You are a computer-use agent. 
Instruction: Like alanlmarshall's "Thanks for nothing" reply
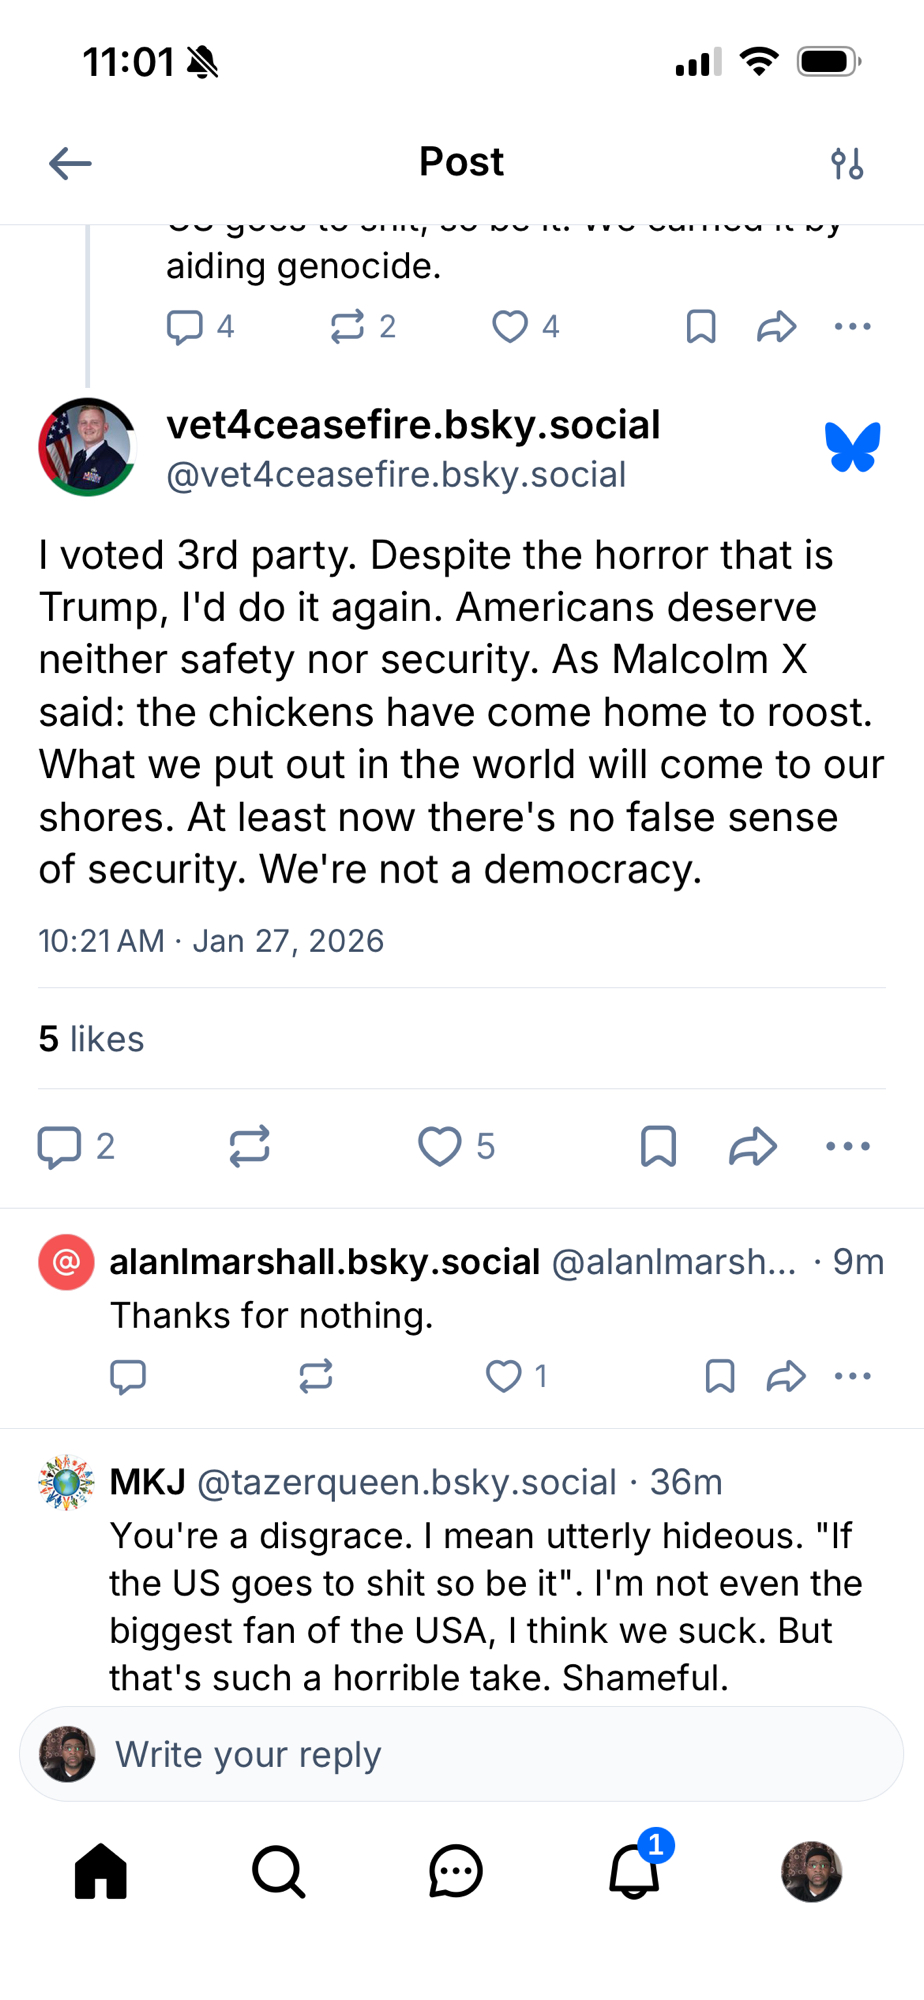point(504,1376)
